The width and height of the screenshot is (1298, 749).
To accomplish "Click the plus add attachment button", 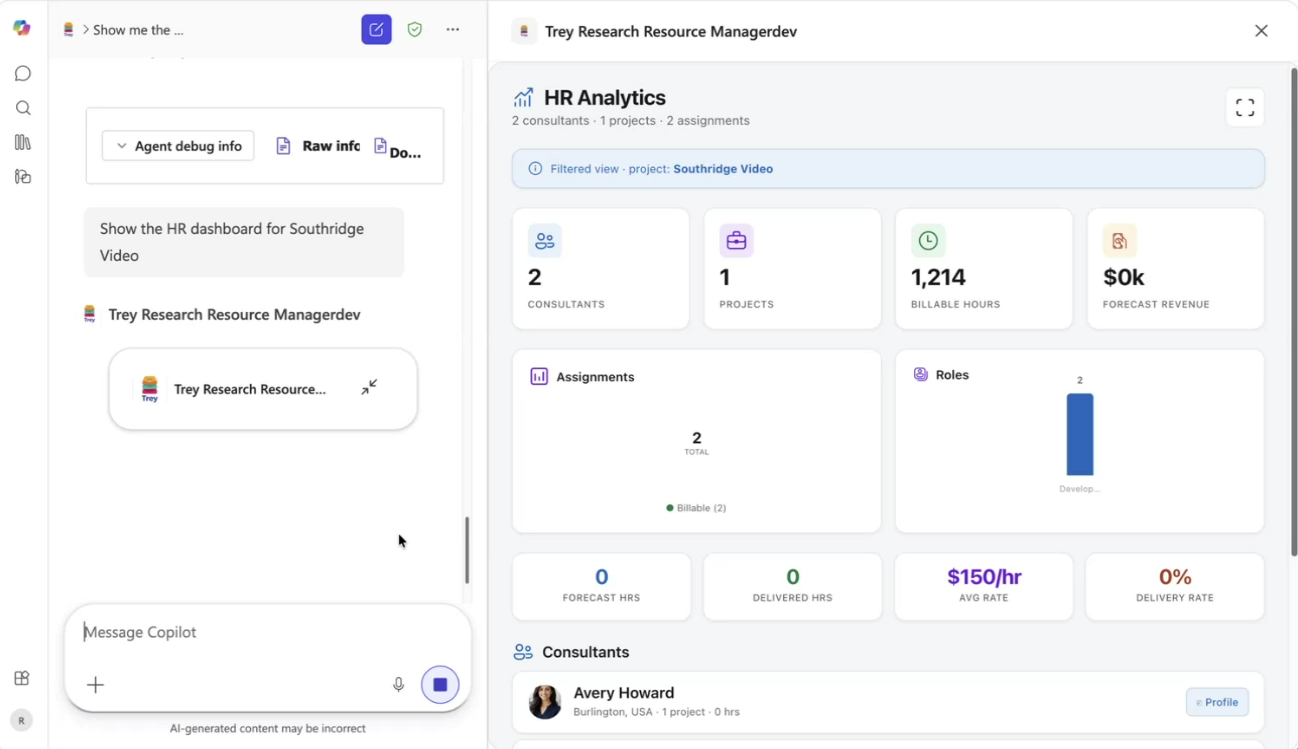I will 95,685.
